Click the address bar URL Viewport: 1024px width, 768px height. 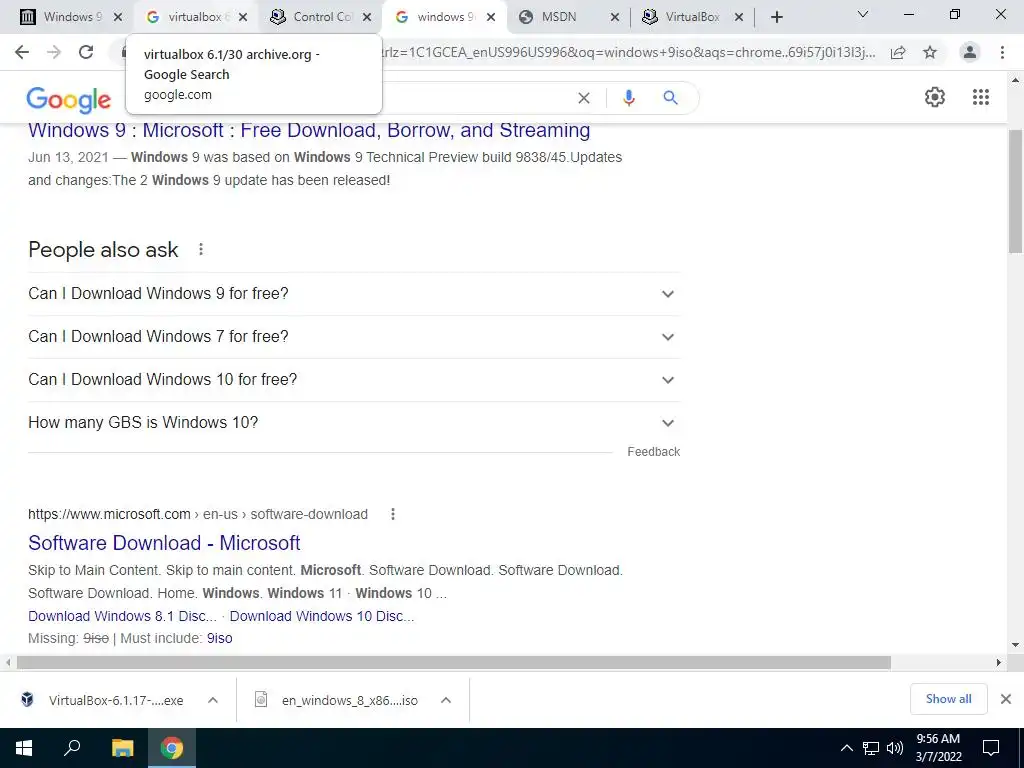628,52
